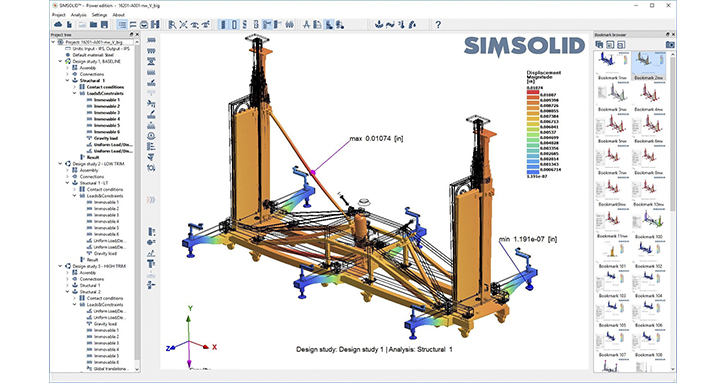
Task: Click the open folder icon in the toolbar
Action: 94,25
